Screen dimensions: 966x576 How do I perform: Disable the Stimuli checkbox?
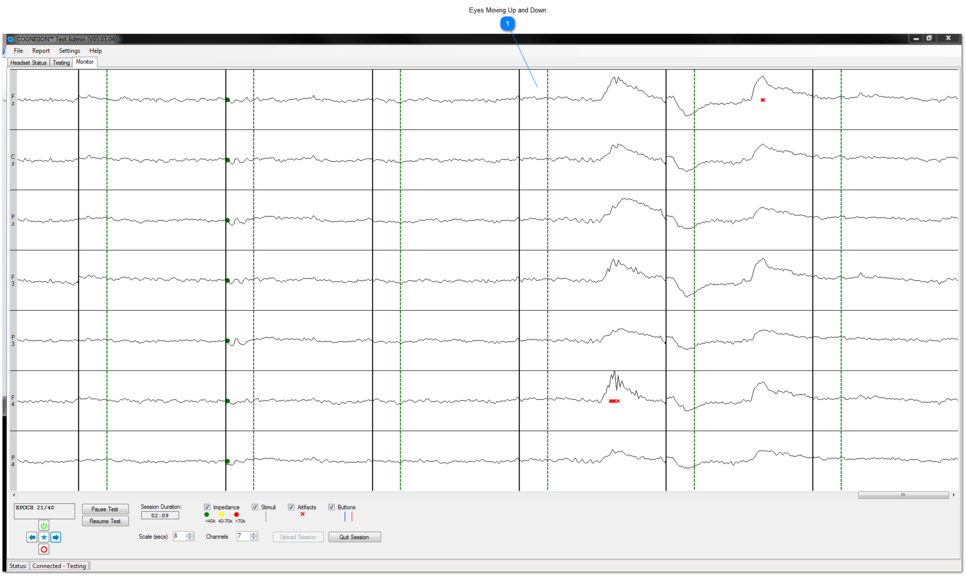255,507
